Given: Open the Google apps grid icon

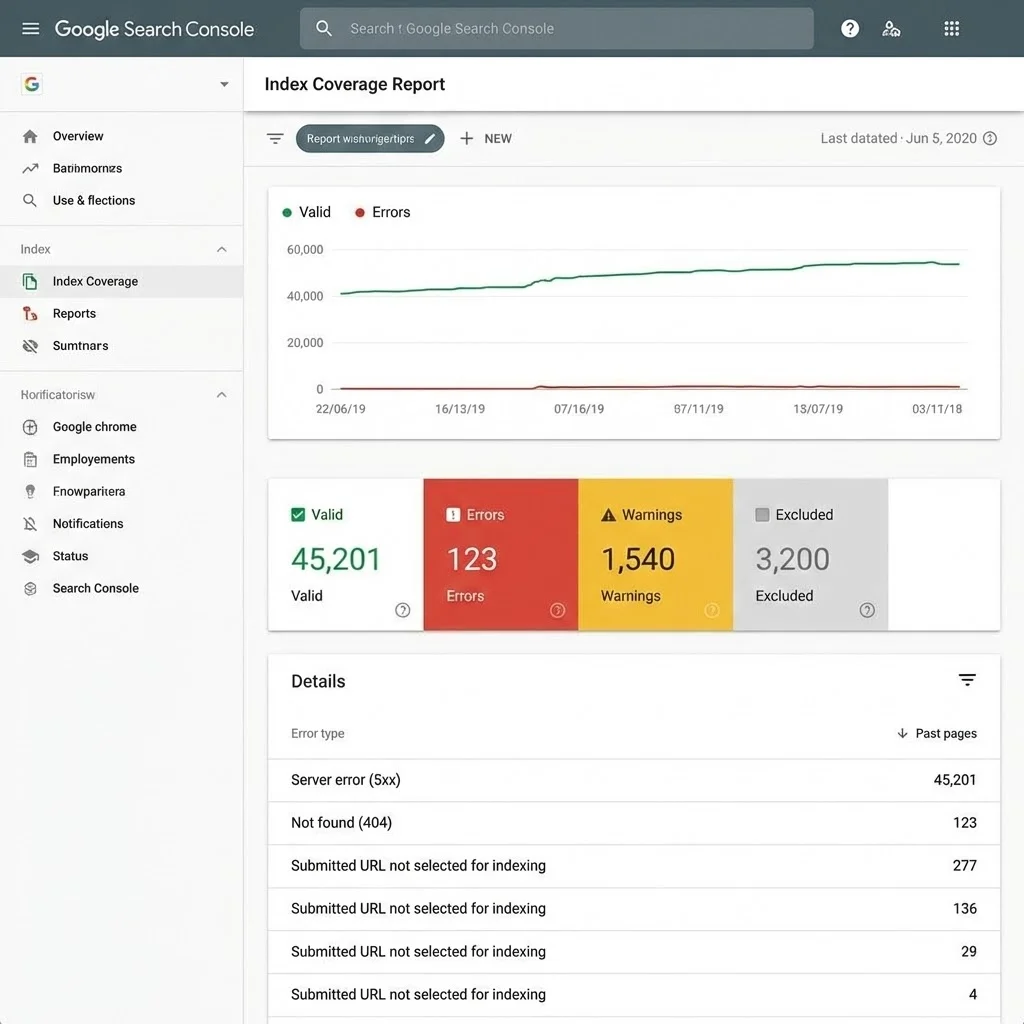Looking at the screenshot, I should (x=951, y=28).
